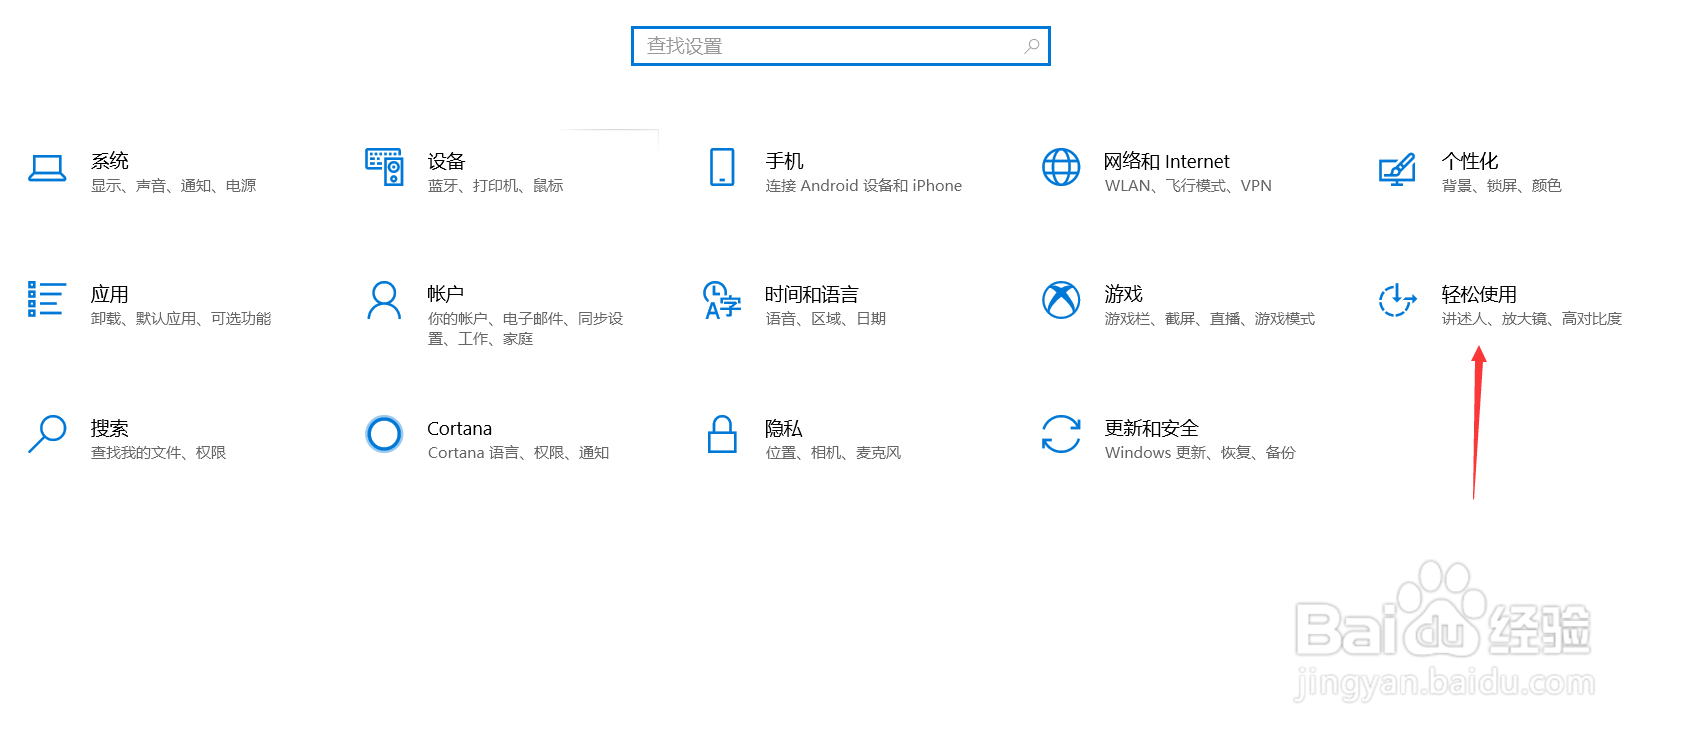Click the text 连接 Android 设备和 iPhone

pos(864,186)
